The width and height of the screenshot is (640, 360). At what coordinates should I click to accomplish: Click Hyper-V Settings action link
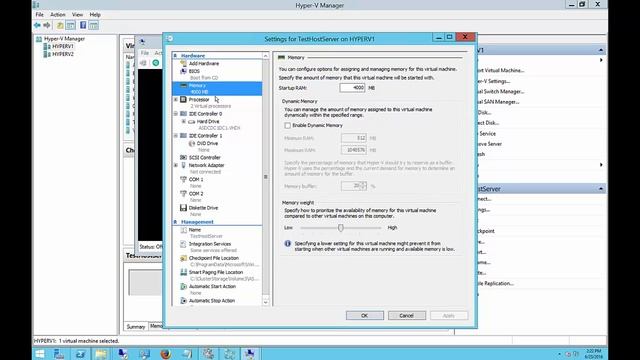[493, 81]
